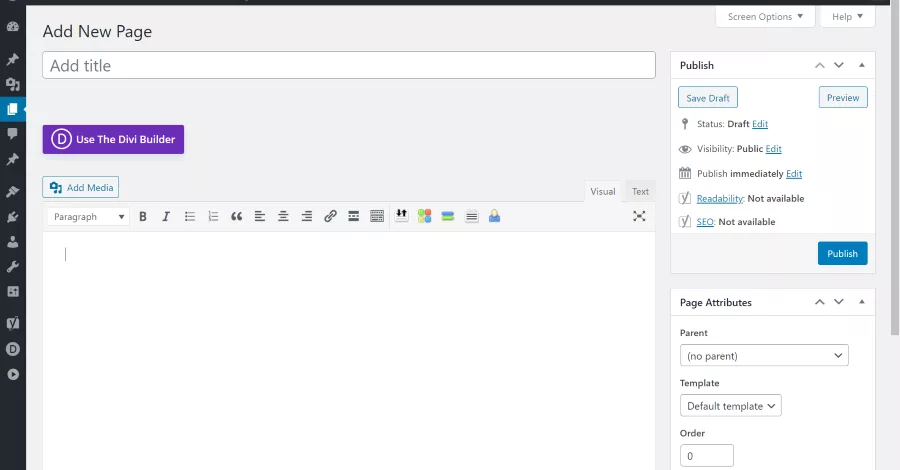Open the Dashboard from the admin sidebar

pyautogui.click(x=13, y=26)
